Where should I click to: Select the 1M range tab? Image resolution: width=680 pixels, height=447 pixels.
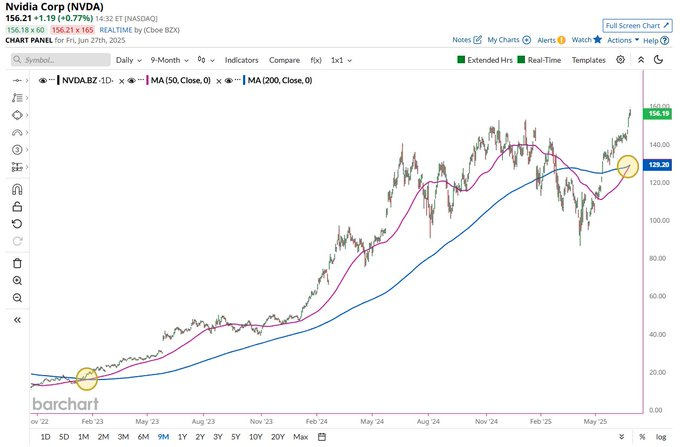coord(83,437)
